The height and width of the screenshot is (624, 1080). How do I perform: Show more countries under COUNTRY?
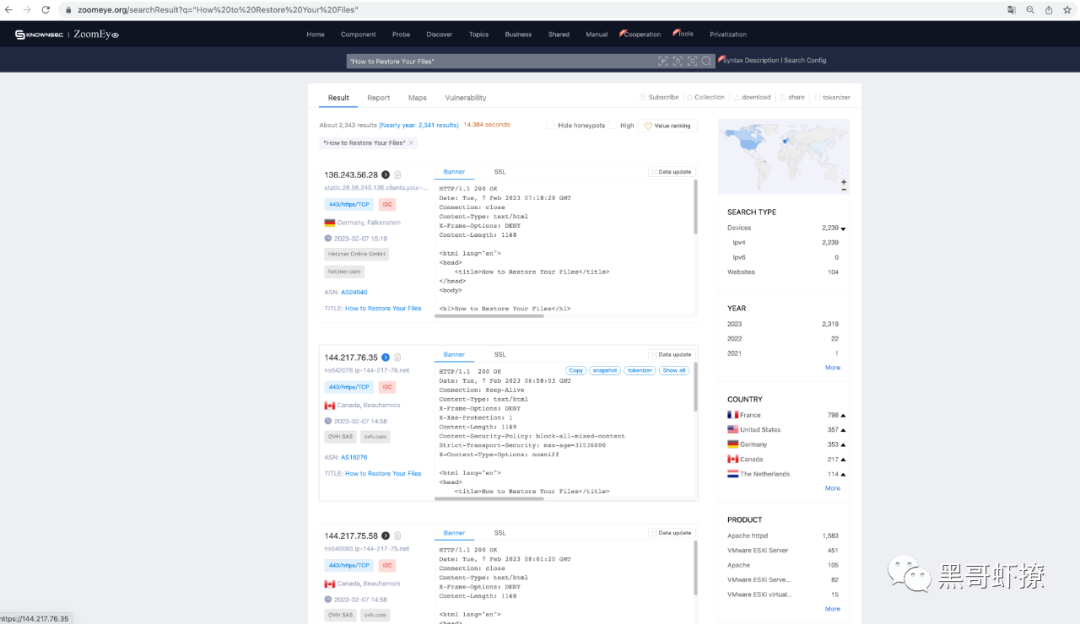click(x=832, y=488)
